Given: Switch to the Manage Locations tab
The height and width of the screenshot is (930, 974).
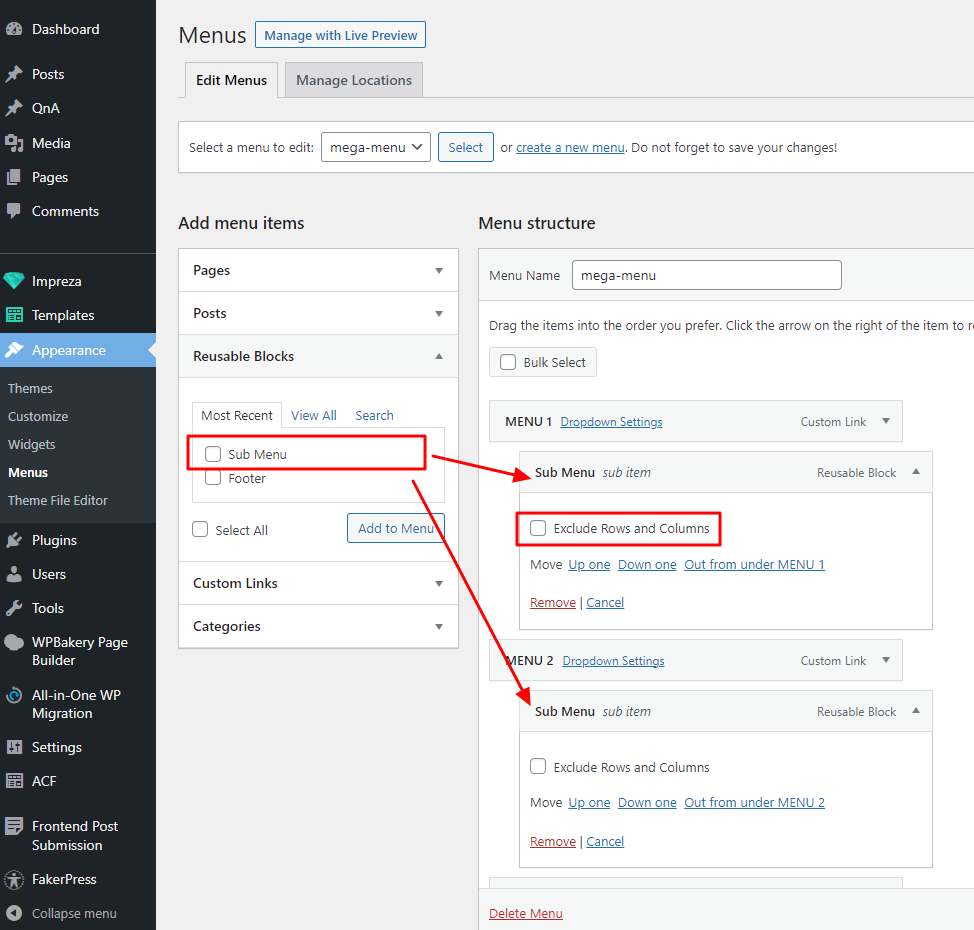Looking at the screenshot, I should point(353,80).
